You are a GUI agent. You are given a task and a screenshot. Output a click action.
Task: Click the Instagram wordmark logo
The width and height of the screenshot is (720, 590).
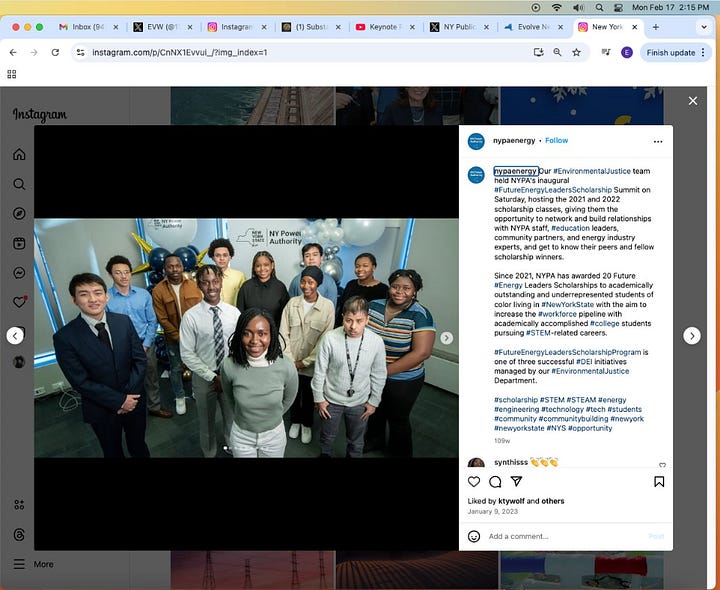[x=39, y=114]
